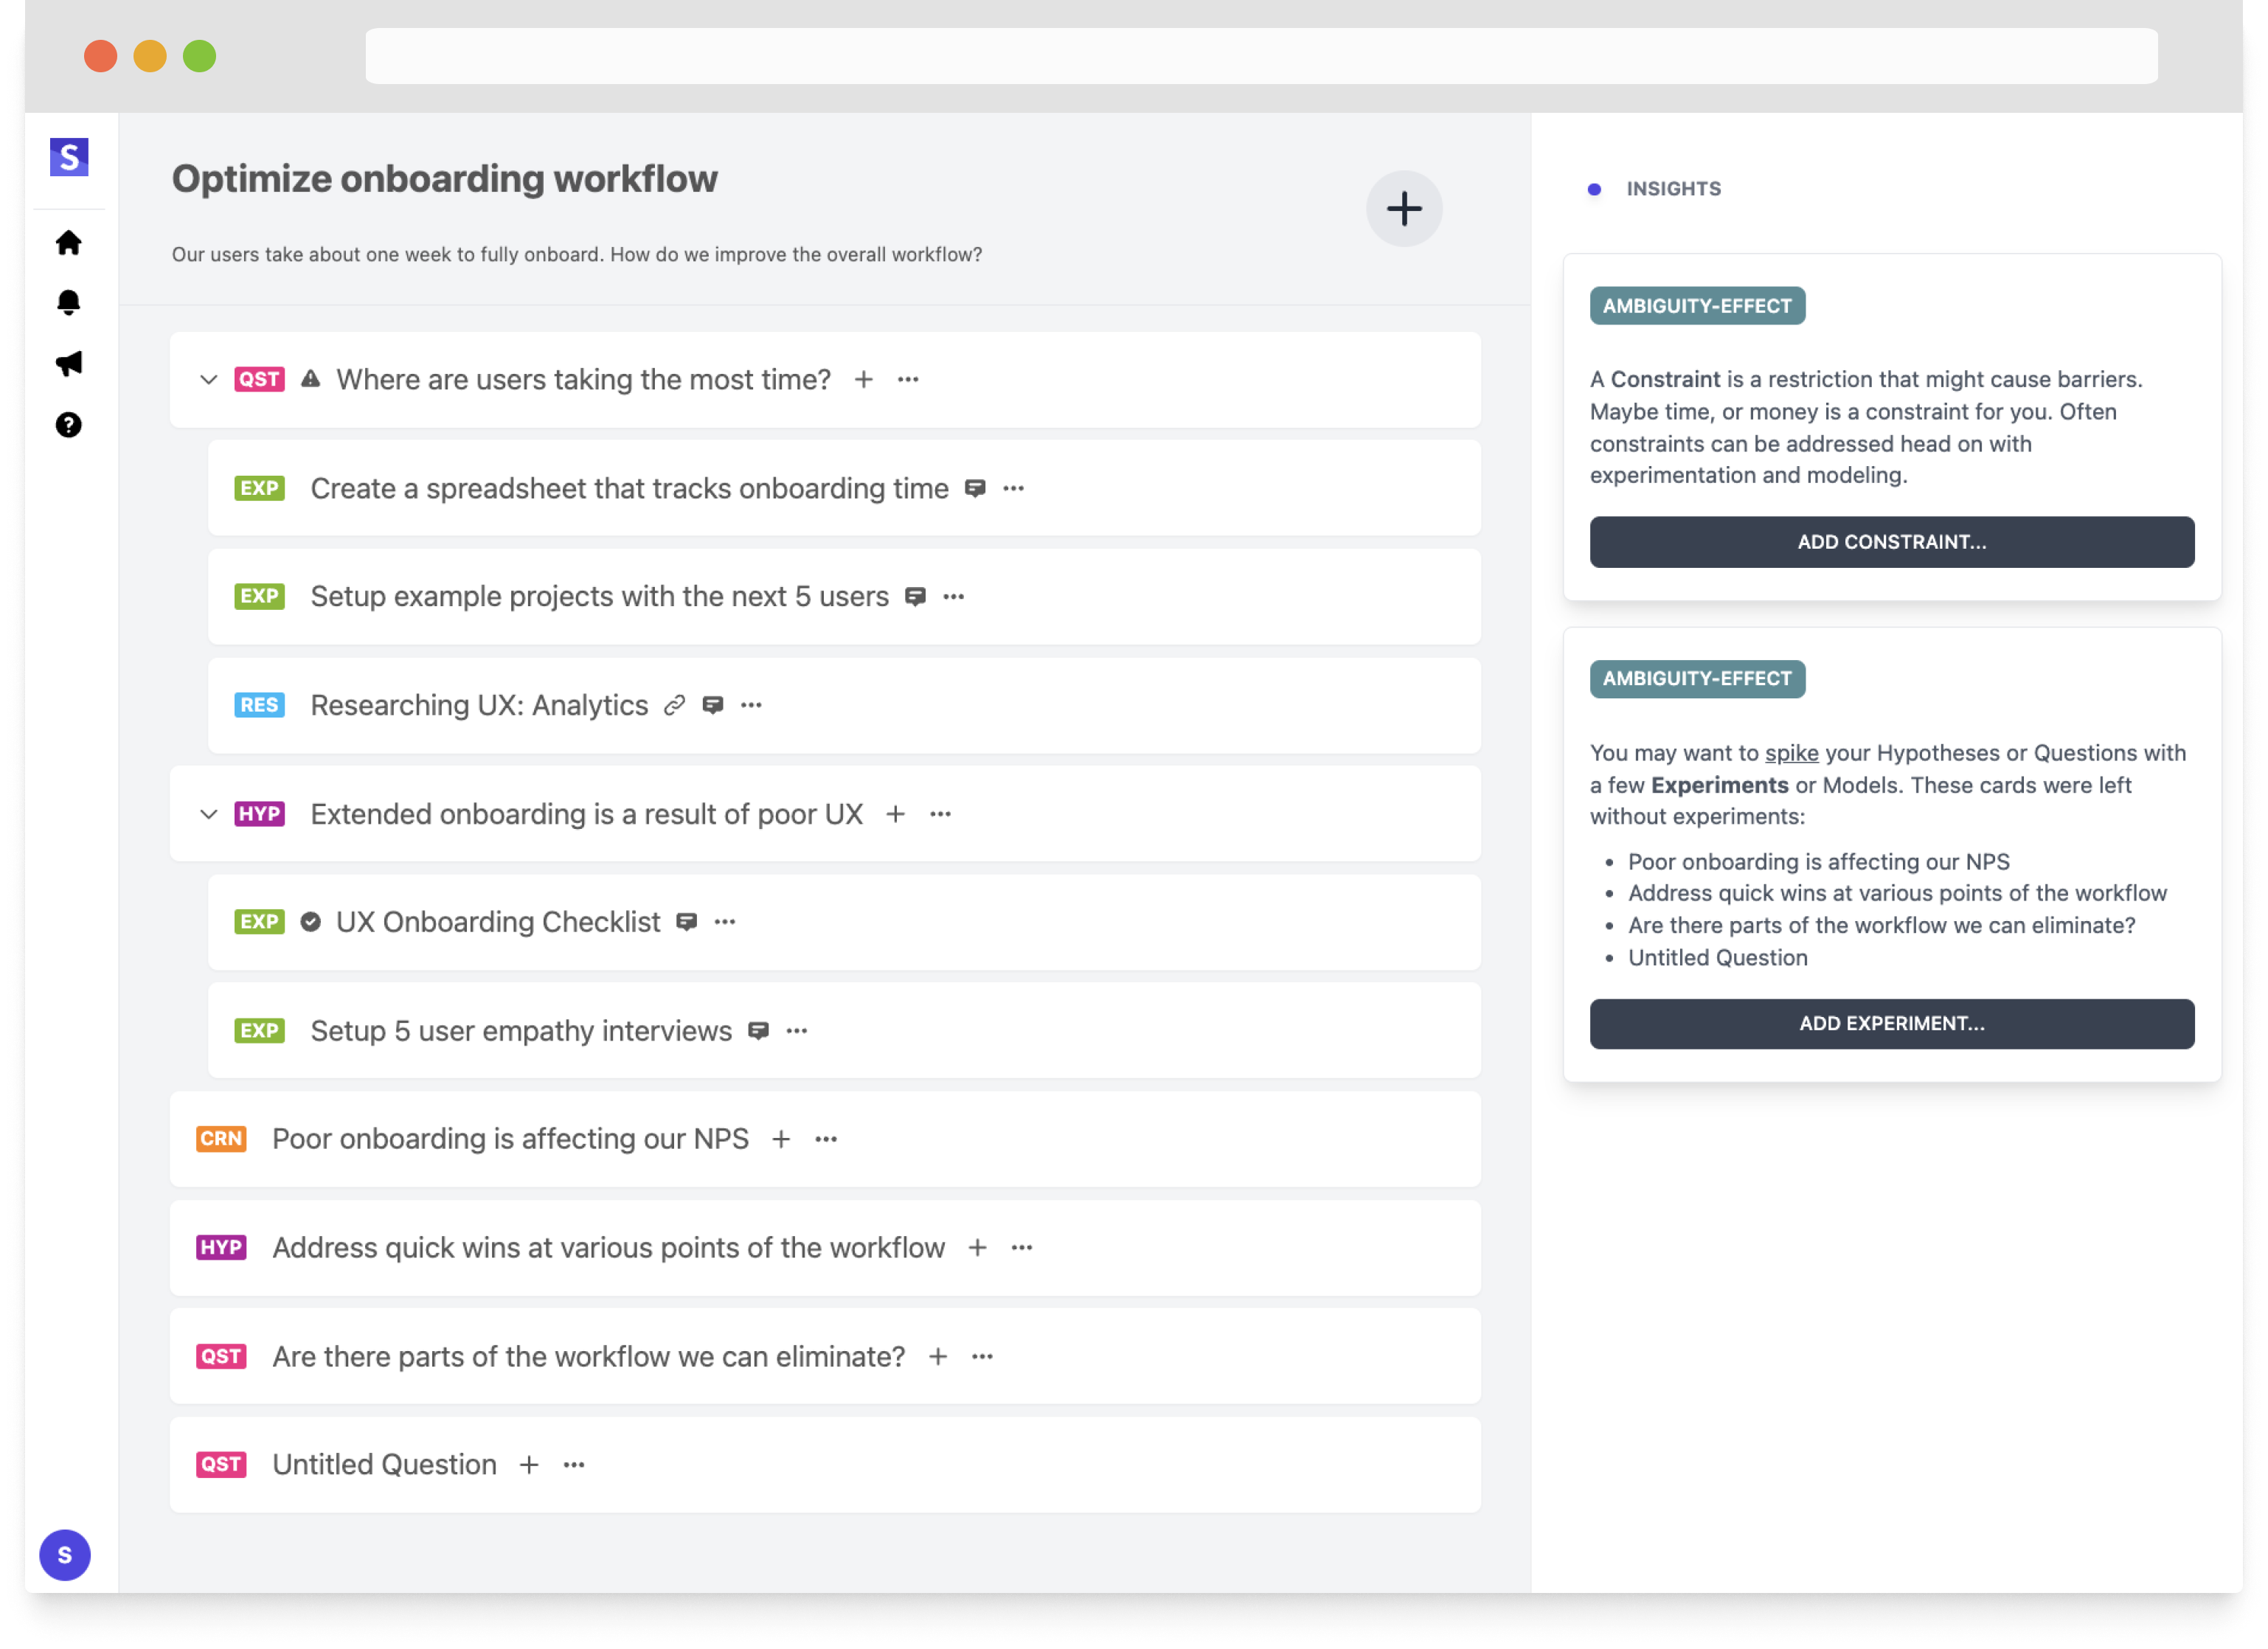The height and width of the screenshot is (1649, 2268).
Task: Close window with red traffic light button
Action: [101, 56]
